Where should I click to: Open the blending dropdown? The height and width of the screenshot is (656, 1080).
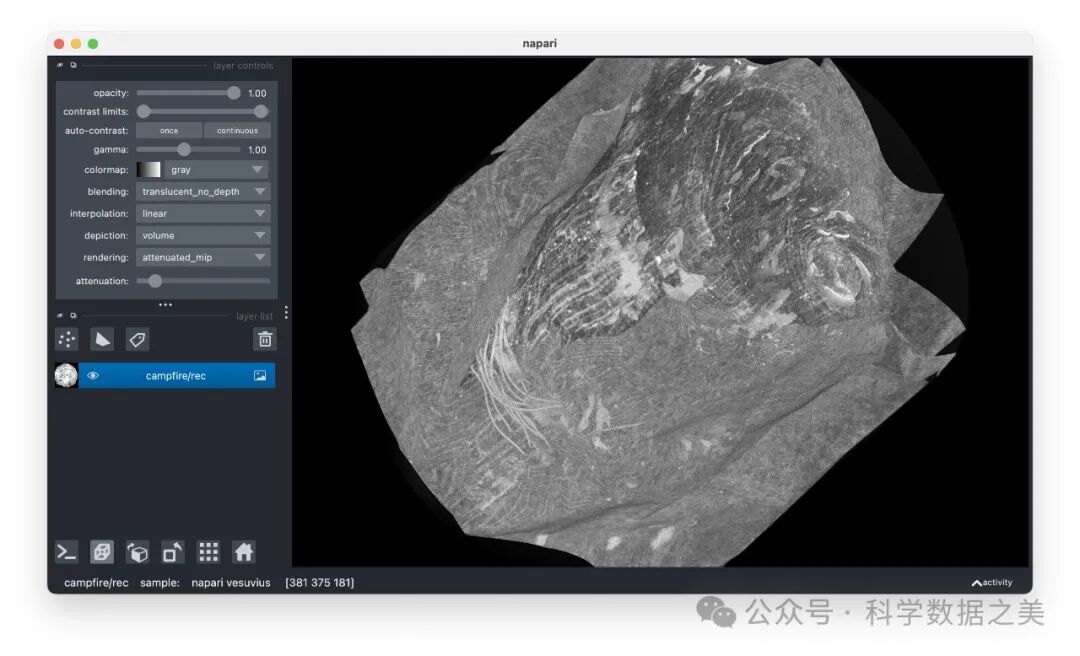(x=203, y=192)
